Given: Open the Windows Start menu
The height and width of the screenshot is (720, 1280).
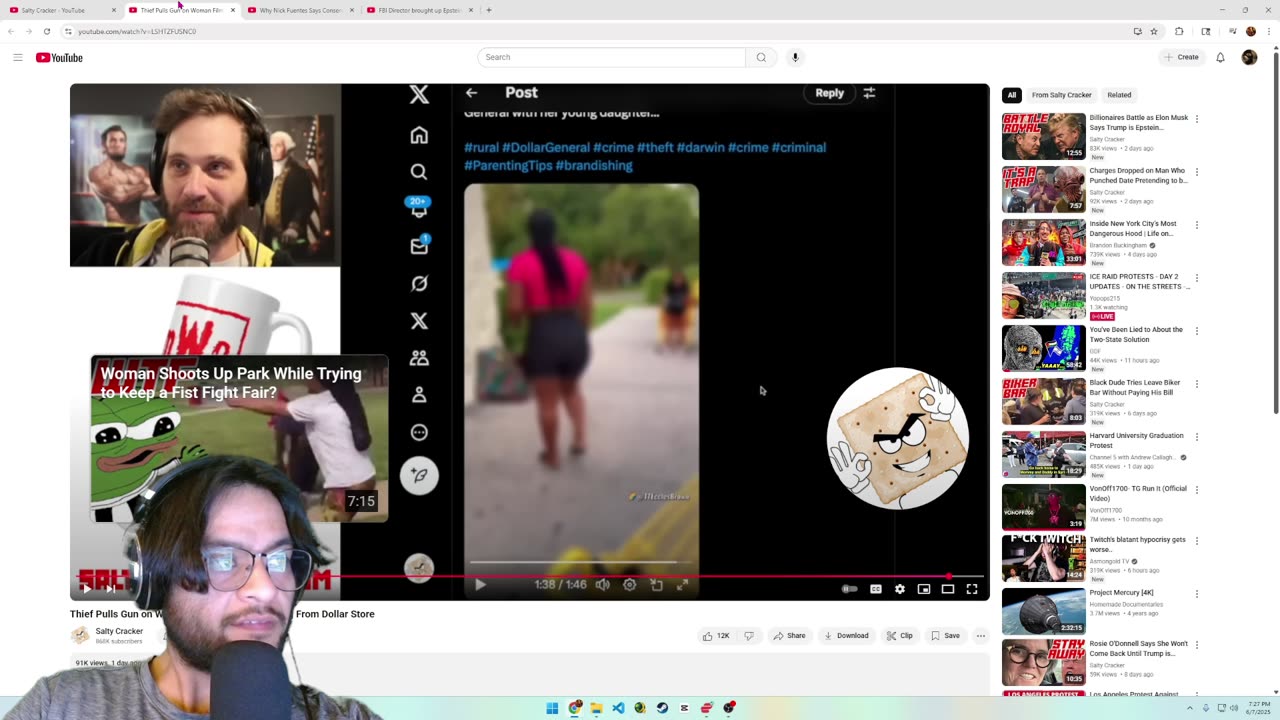Looking at the screenshot, I should (552, 708).
